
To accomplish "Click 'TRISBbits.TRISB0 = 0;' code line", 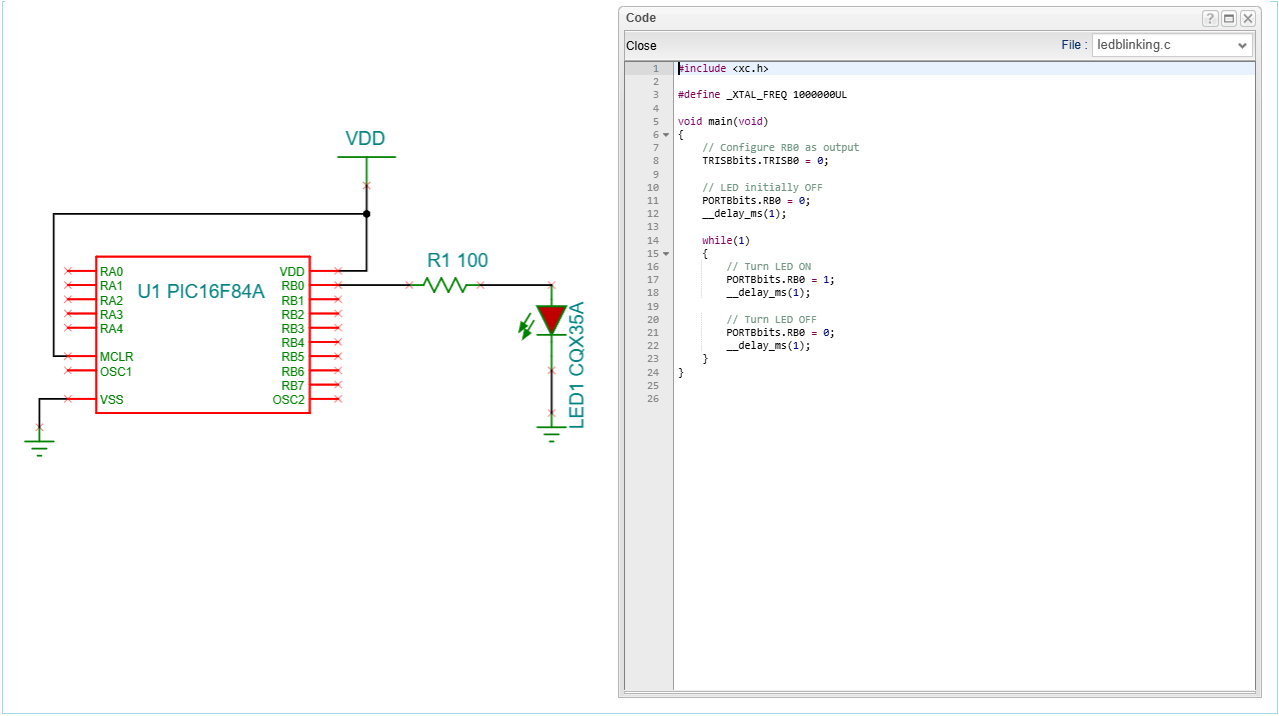I will (x=766, y=161).
